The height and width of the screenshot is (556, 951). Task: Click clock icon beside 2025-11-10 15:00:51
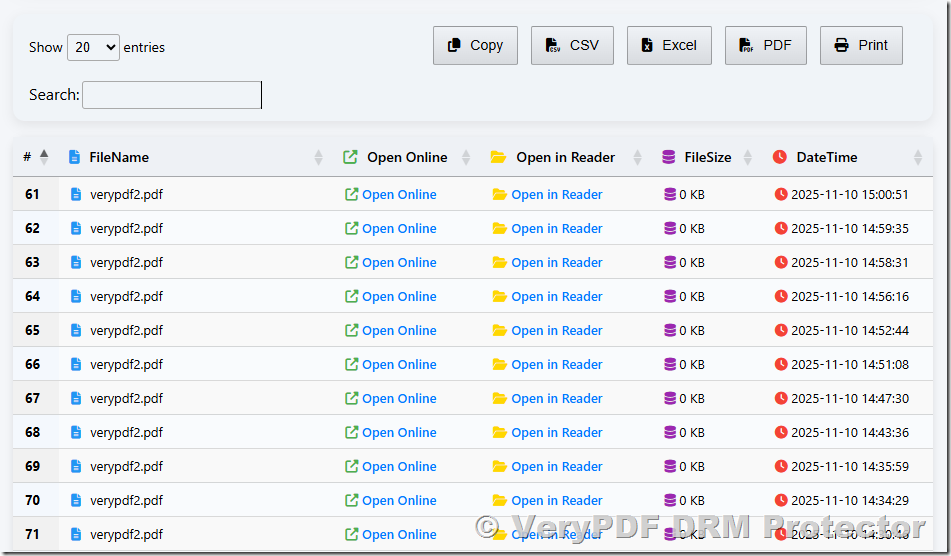pyautogui.click(x=781, y=194)
